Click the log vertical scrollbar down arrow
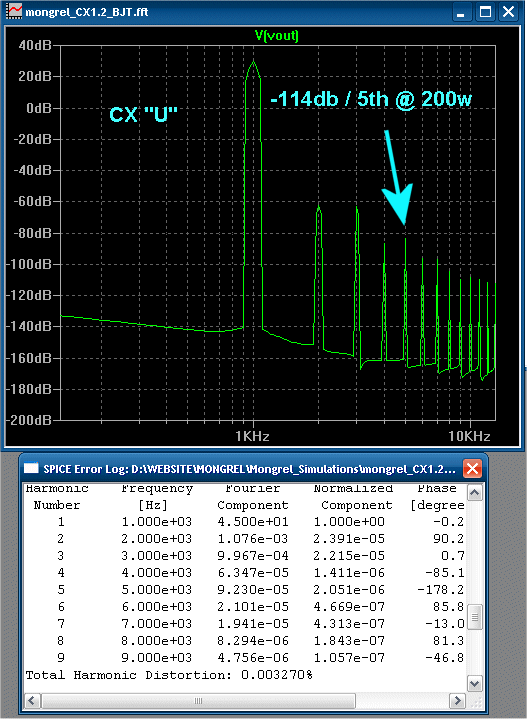 474,684
